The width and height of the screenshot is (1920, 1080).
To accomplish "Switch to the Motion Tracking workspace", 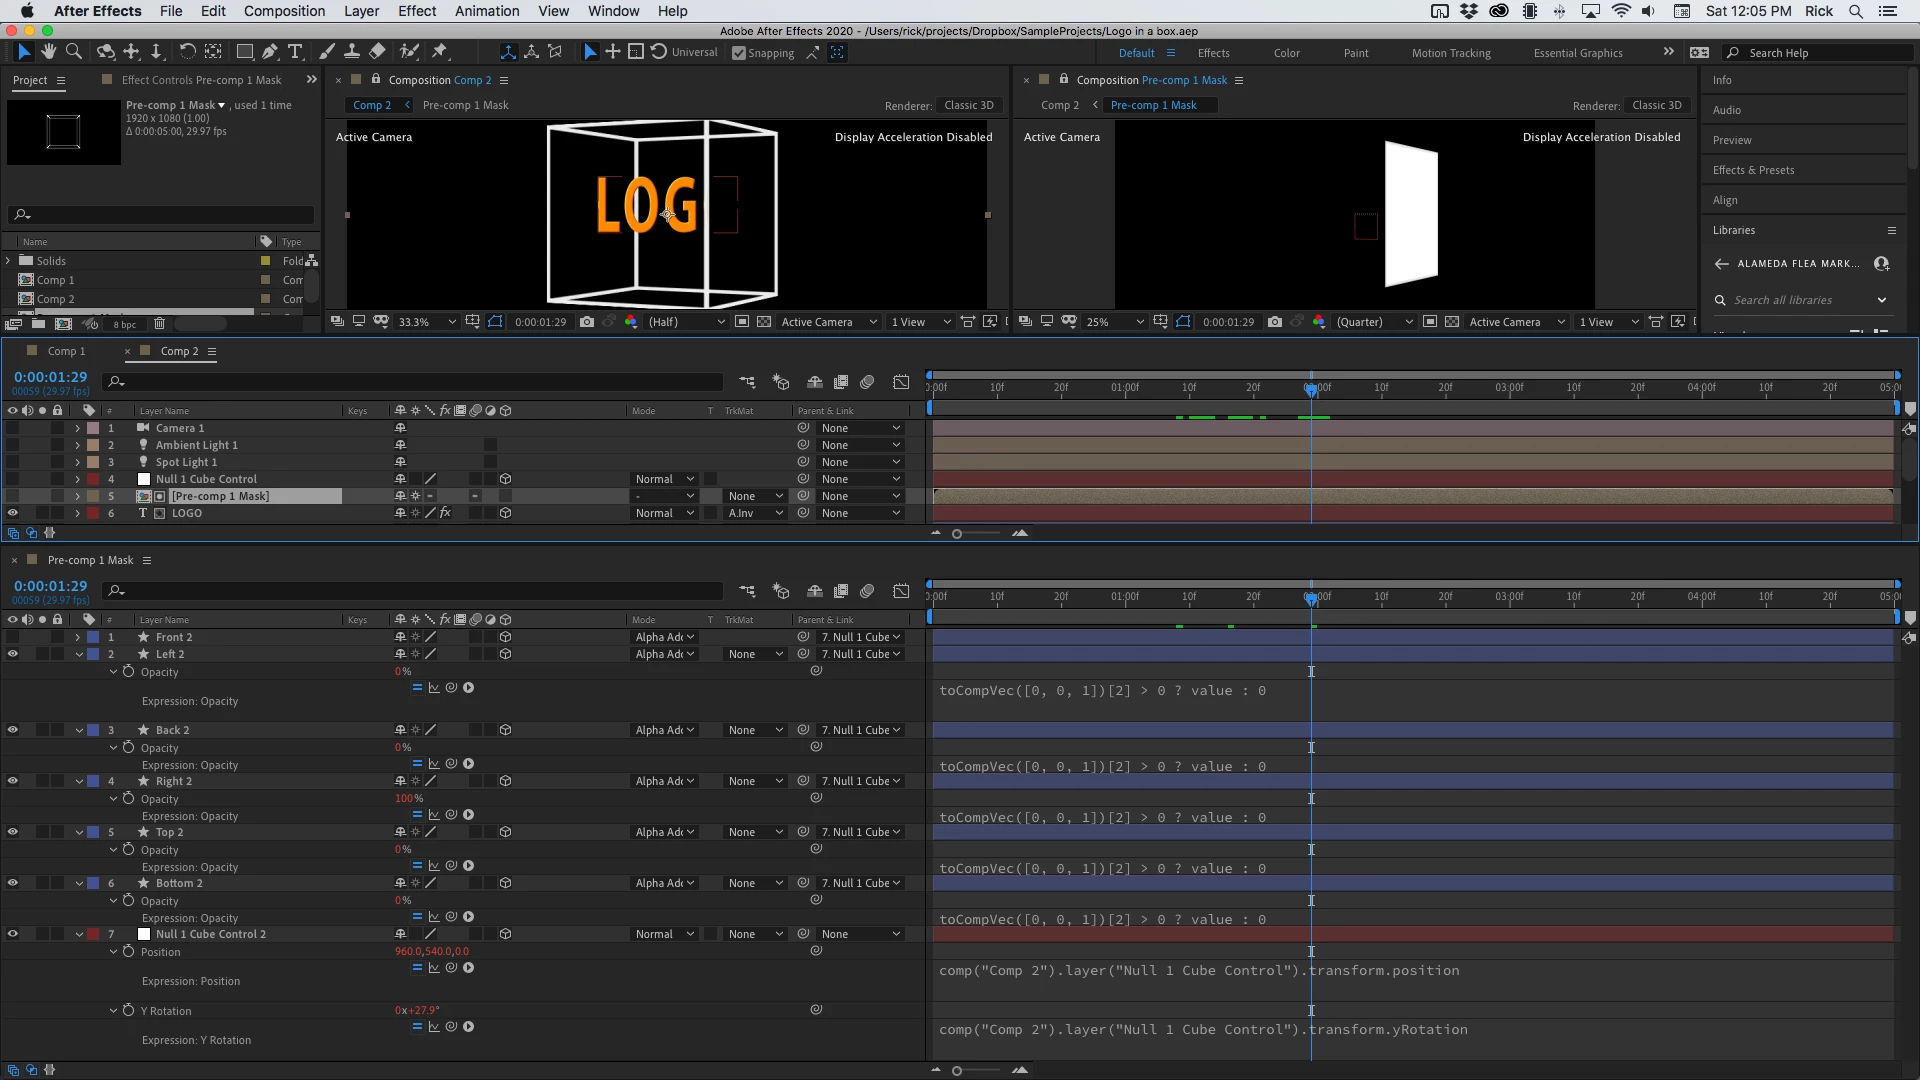I will (x=1450, y=53).
